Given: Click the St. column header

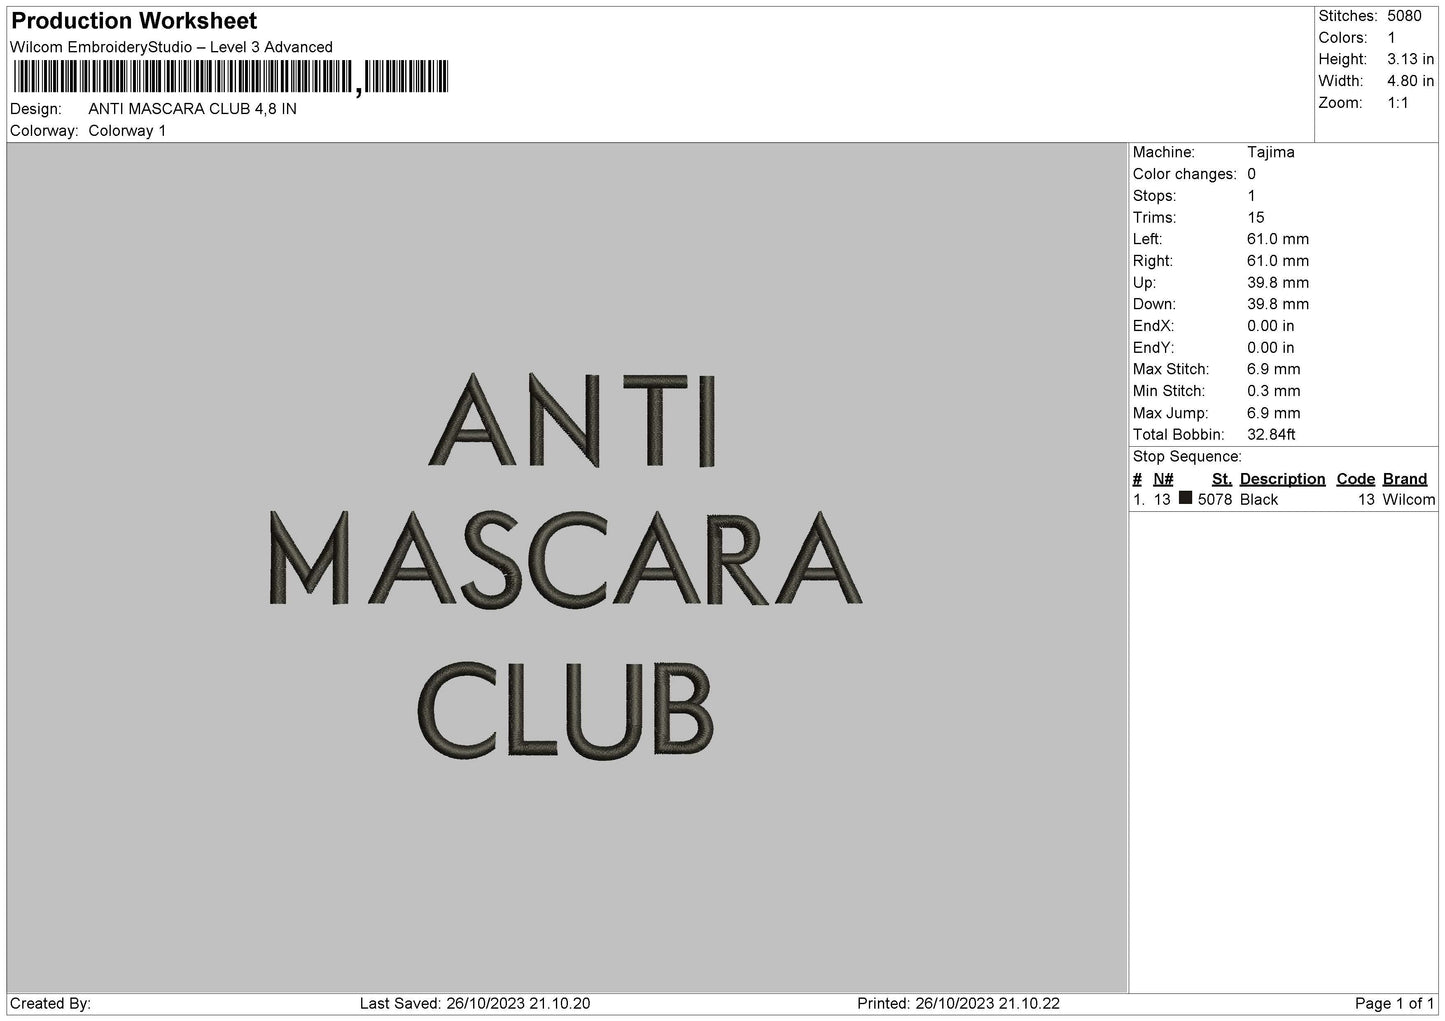Looking at the screenshot, I should pos(1222,479).
